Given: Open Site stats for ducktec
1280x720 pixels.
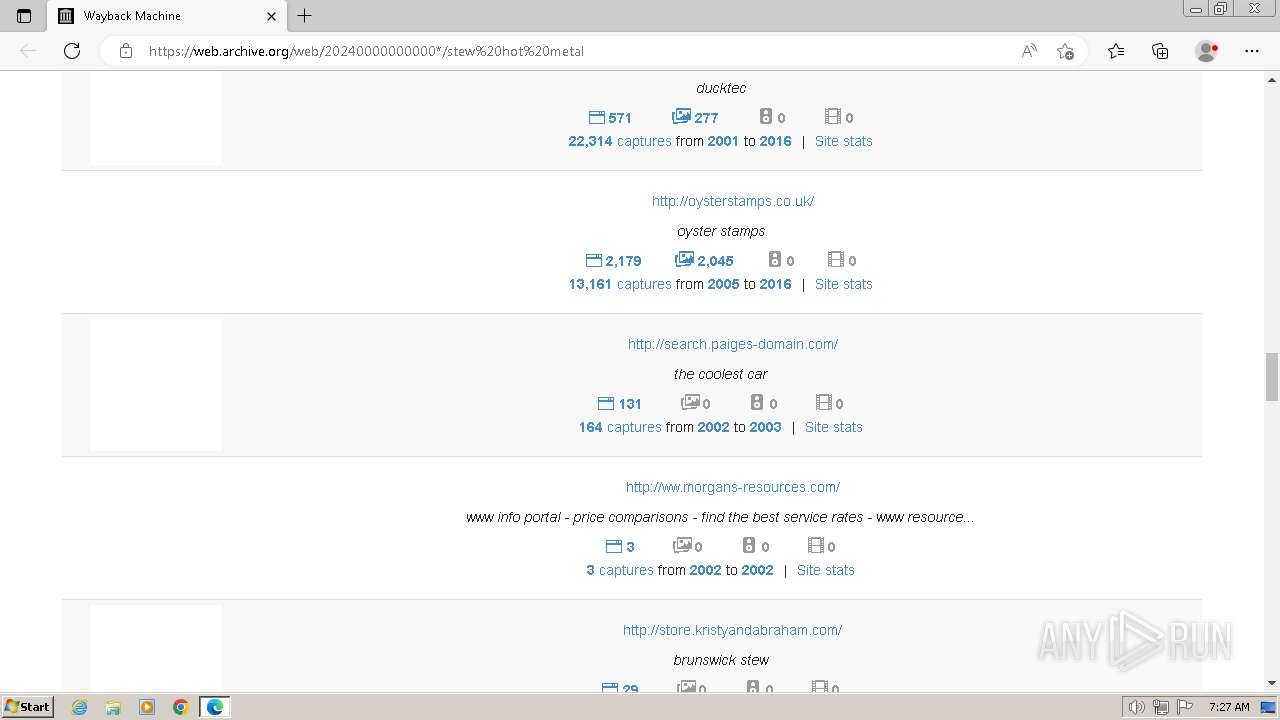Looking at the screenshot, I should click(843, 141).
